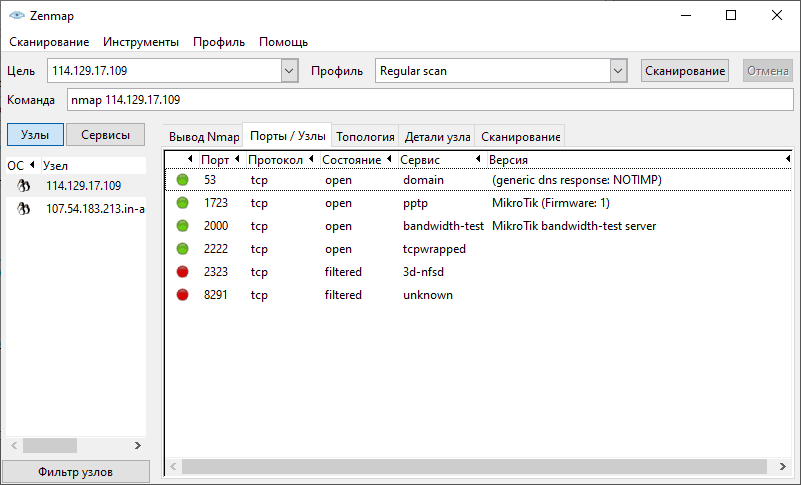Image resolution: width=801 pixels, height=485 pixels.
Task: Click the Zenmap eye icon in title bar
Action: point(17,15)
